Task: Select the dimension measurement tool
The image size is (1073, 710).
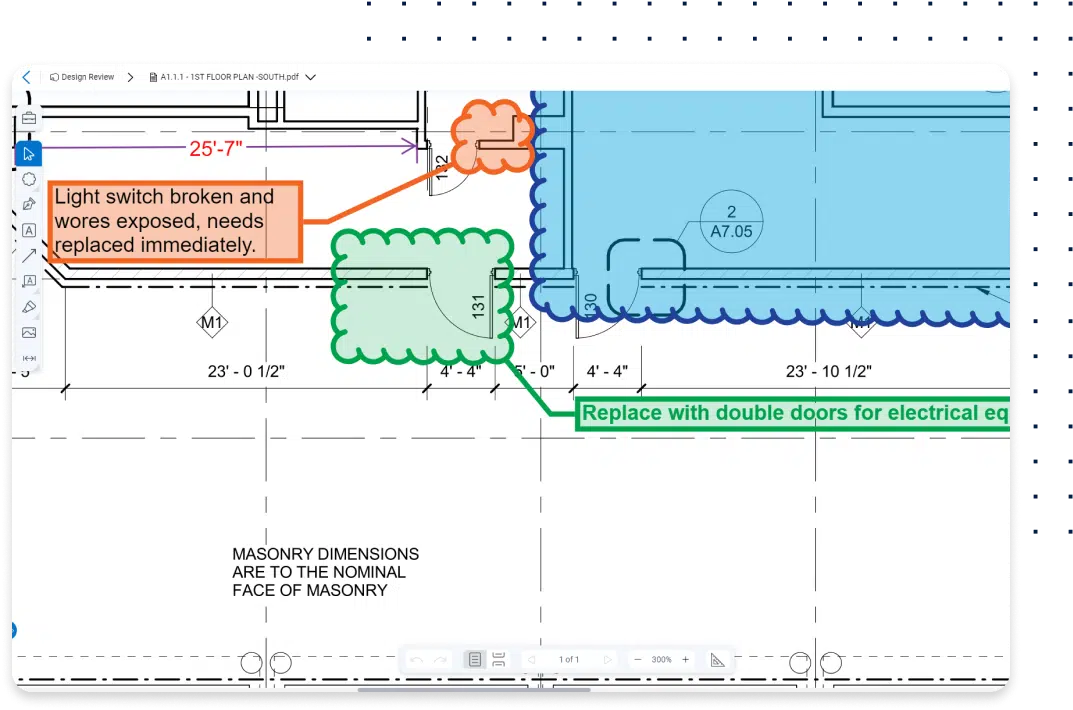Action: (29, 358)
